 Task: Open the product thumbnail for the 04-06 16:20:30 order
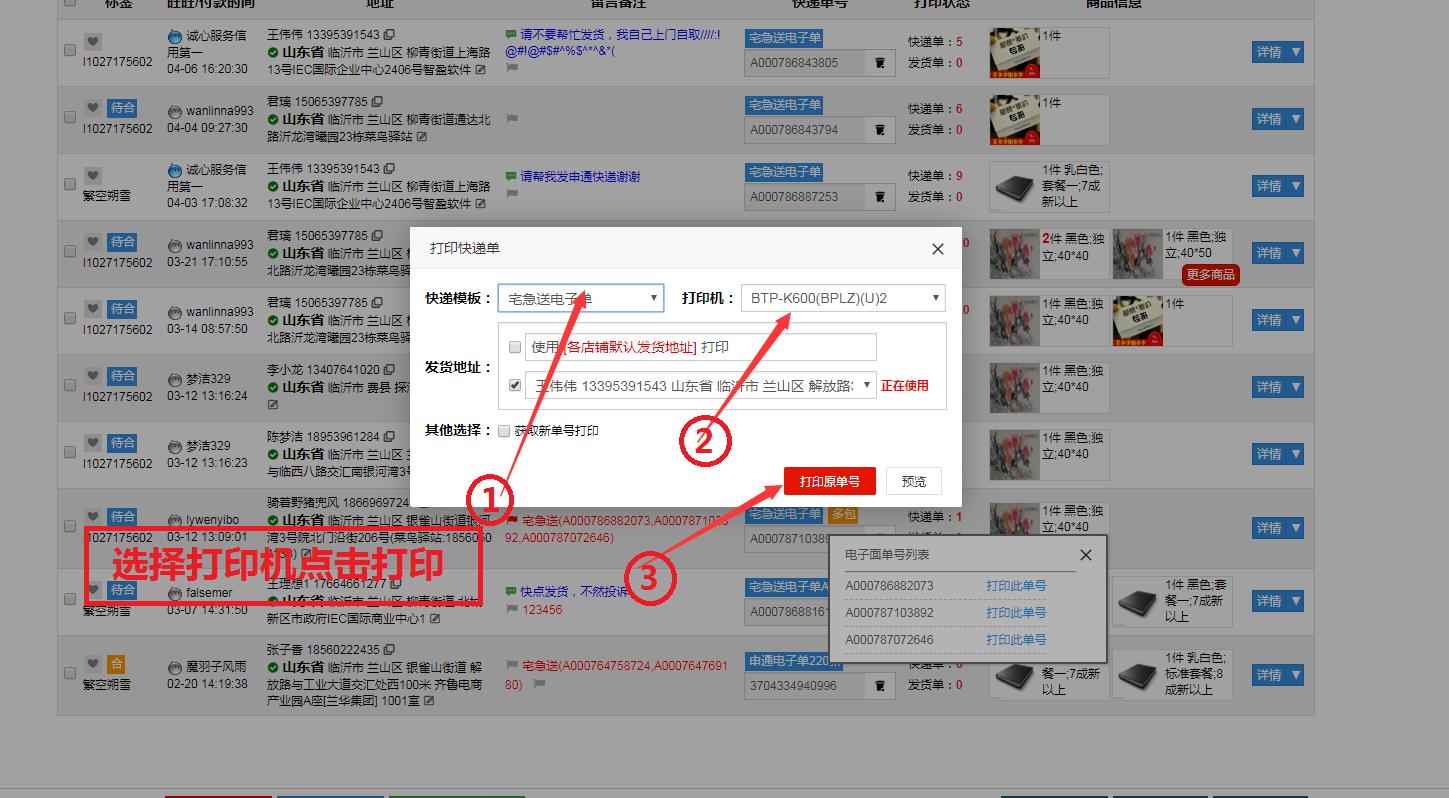click(x=1014, y=53)
